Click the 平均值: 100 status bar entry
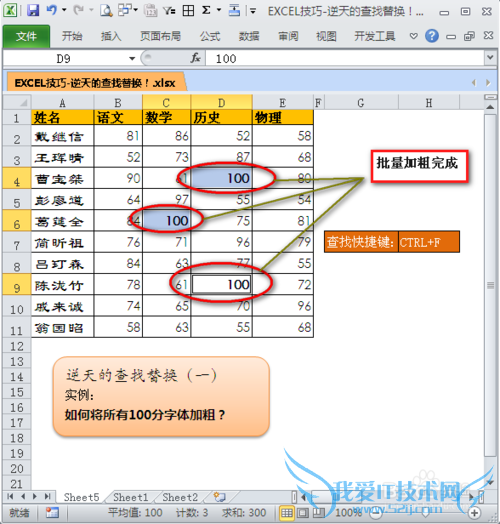Viewport: 500px width, 524px height. pos(135,513)
